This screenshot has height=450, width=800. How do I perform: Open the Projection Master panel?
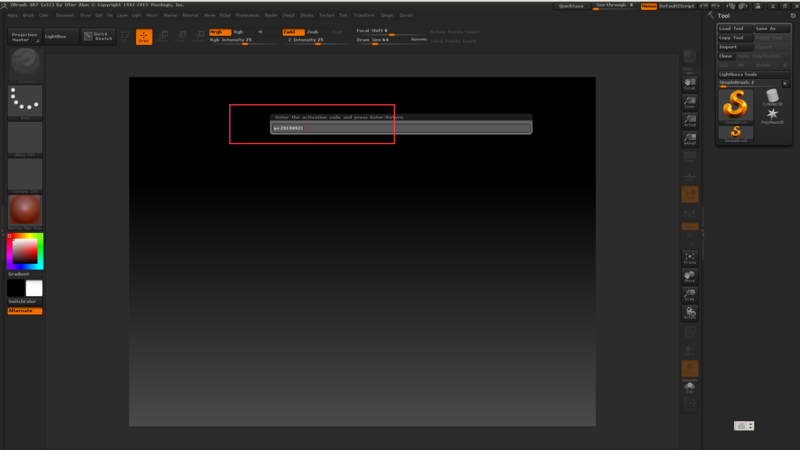click(24, 37)
